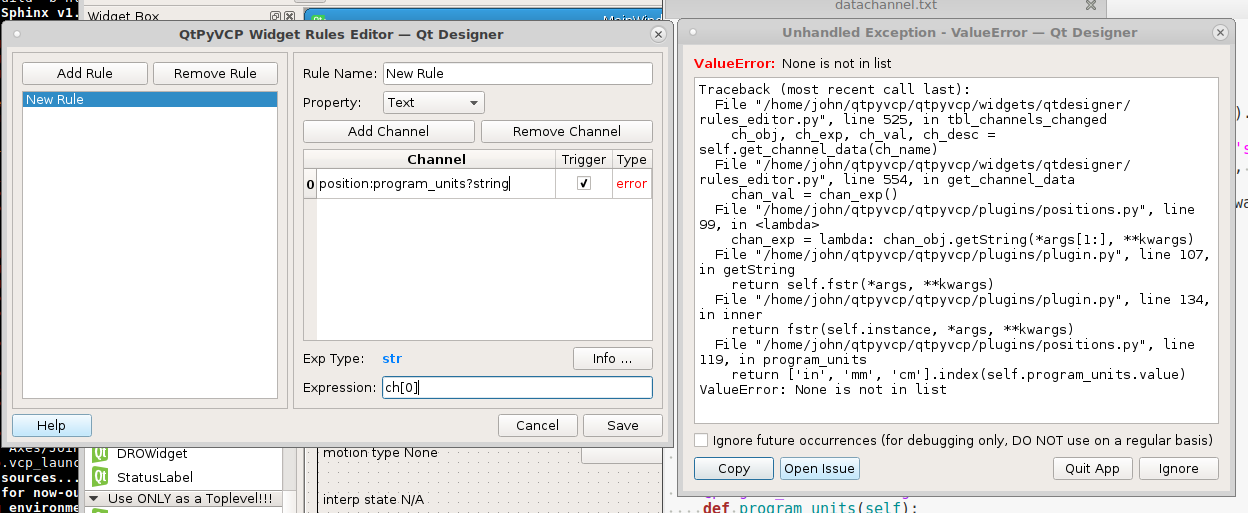Click the Type column header

(x=632, y=159)
